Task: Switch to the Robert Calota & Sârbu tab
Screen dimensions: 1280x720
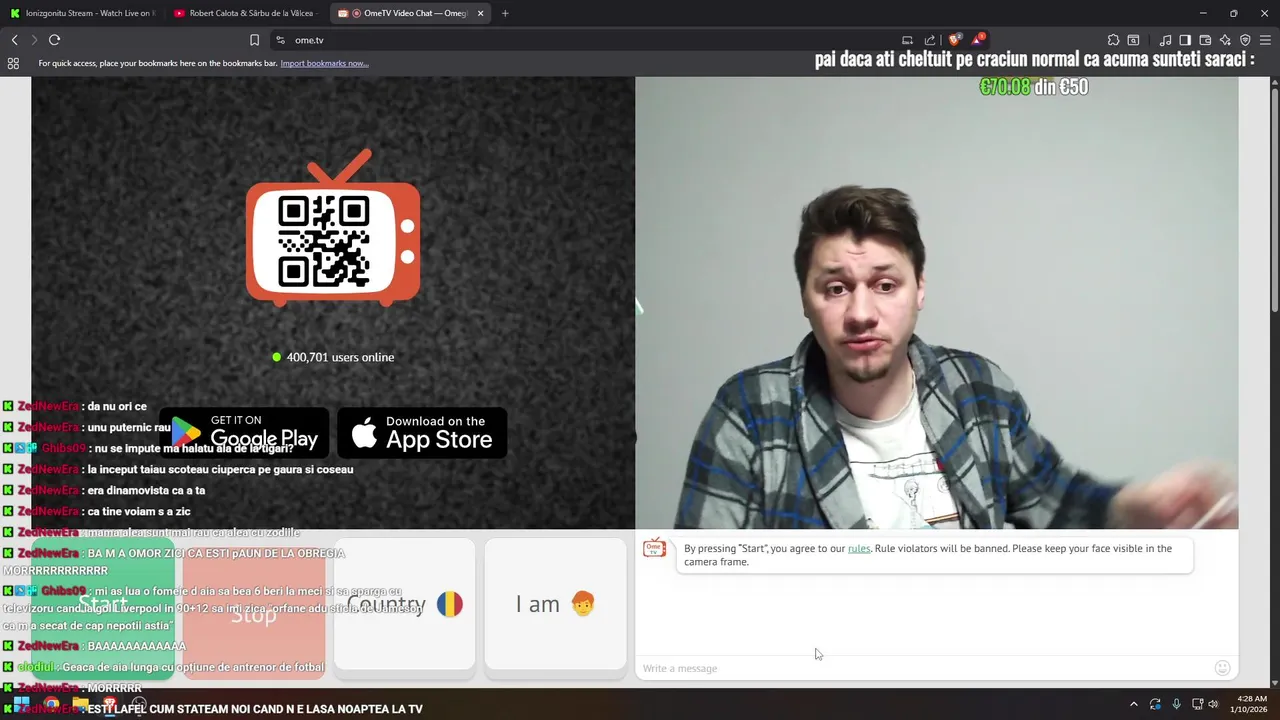Action: 245,13
